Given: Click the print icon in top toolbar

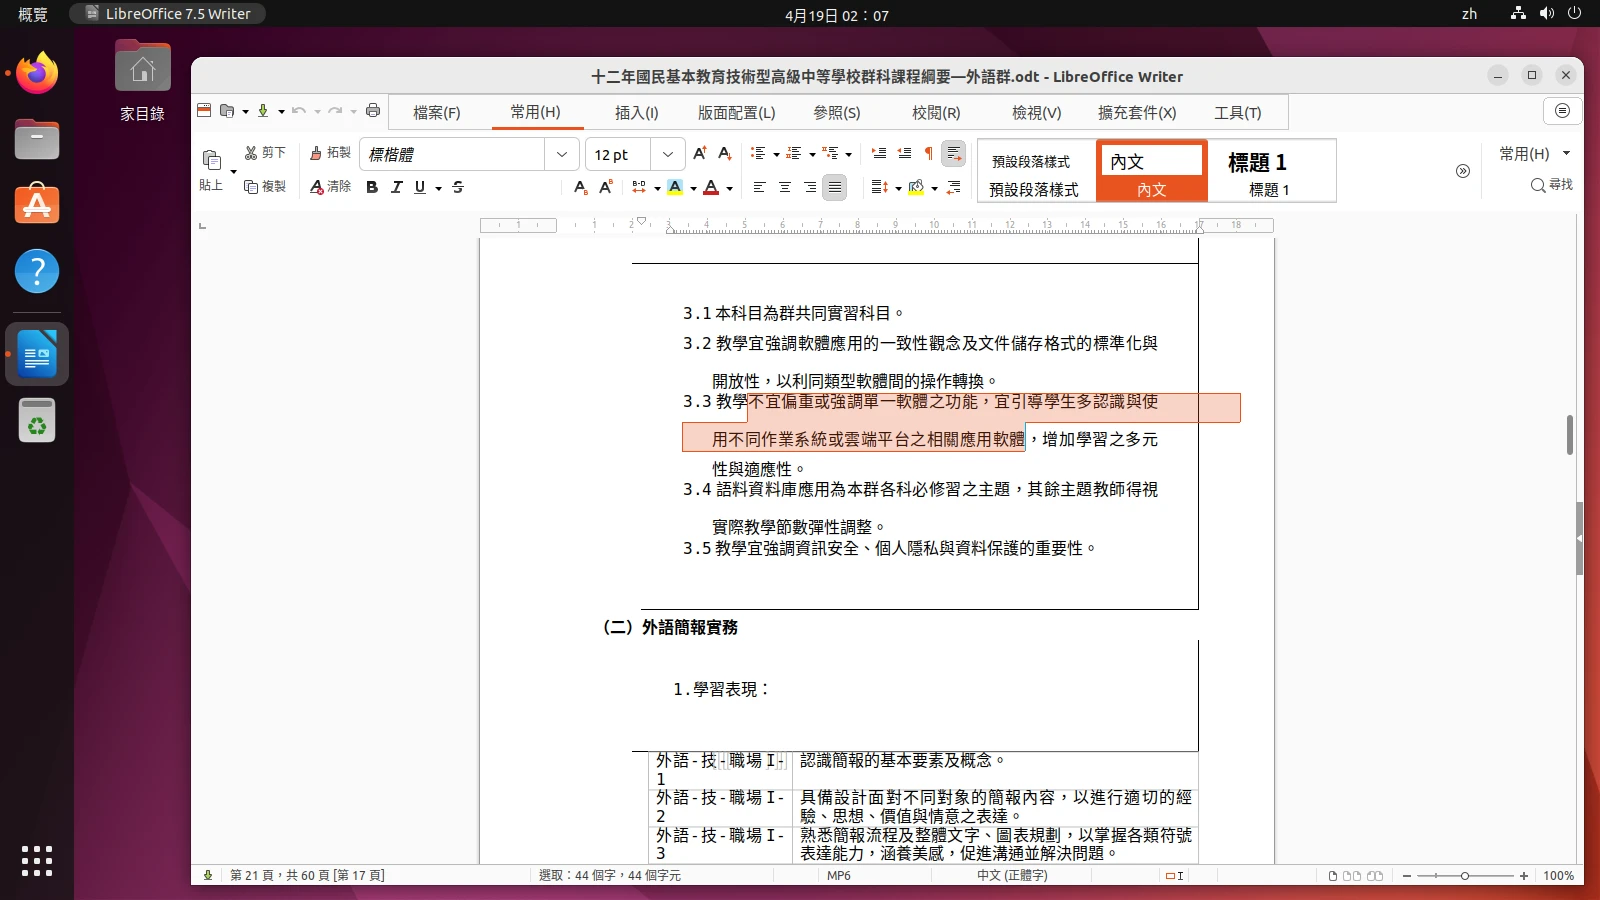Looking at the screenshot, I should tap(373, 111).
